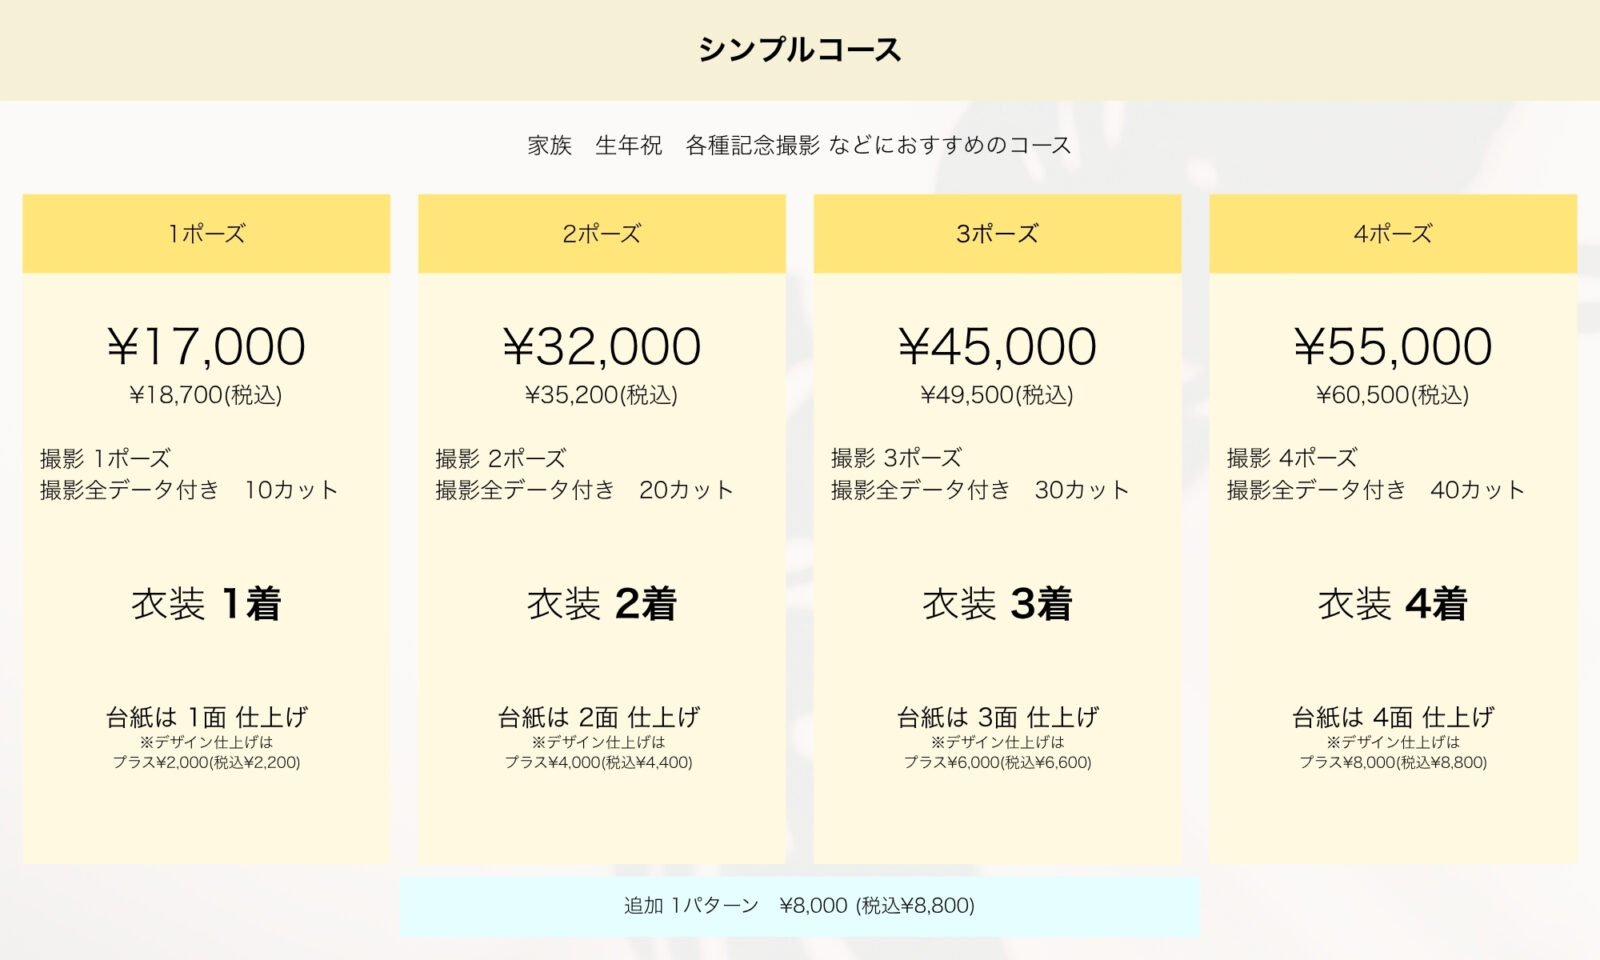Viewport: 1600px width, 960px height.
Task: Select the 1ポーズ plan header
Action: pyautogui.click(x=206, y=234)
